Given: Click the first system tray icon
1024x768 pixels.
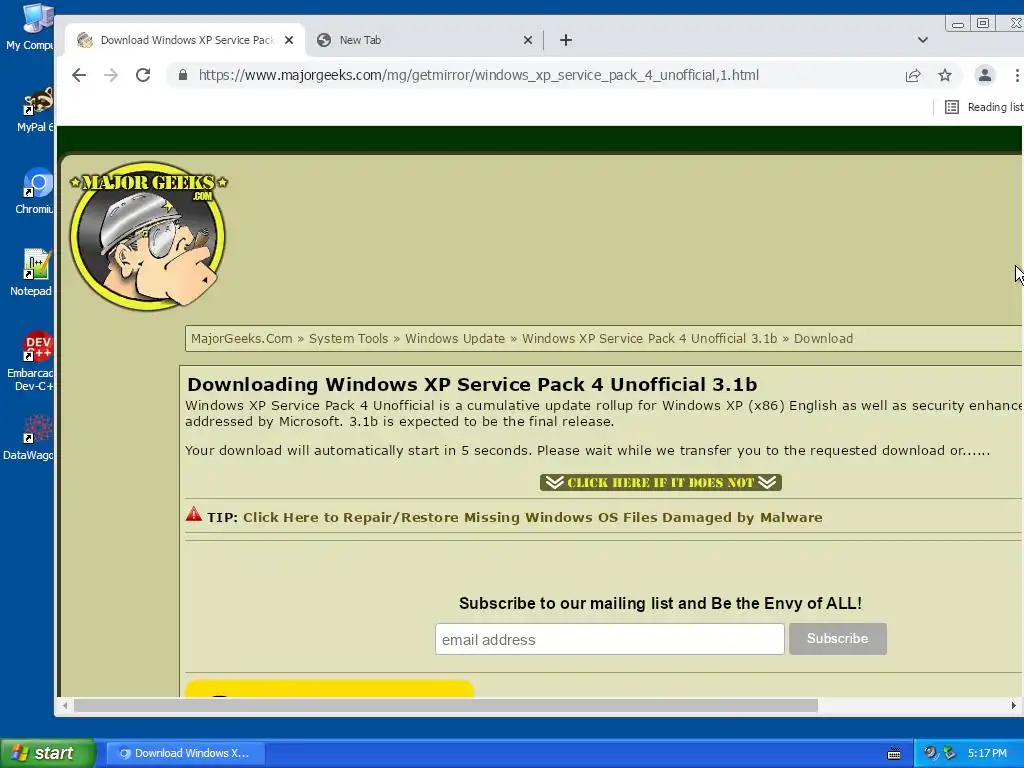Looking at the screenshot, I should point(930,753).
